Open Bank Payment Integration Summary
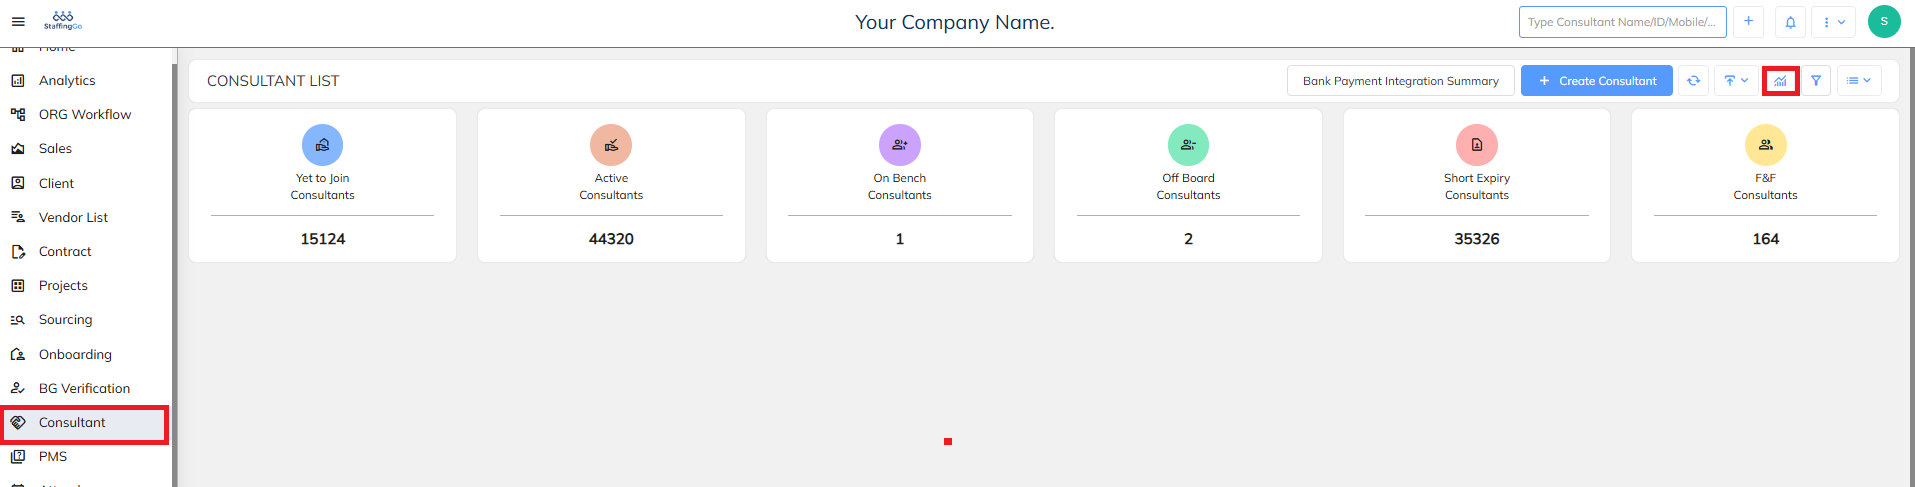Image resolution: width=1915 pixels, height=487 pixels. [1400, 81]
